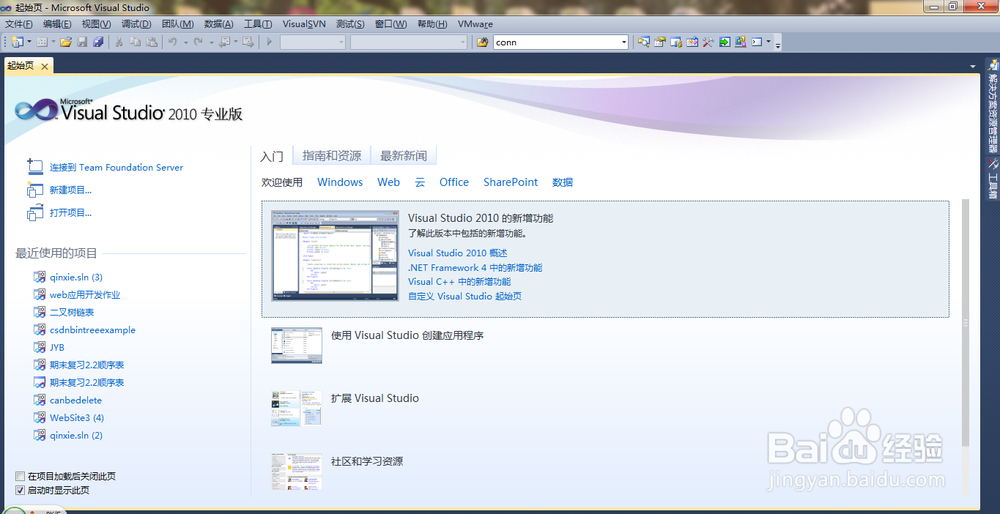The image size is (1000, 514).
Task: Open Visual Studio 2010 概述 link
Action: [457, 253]
